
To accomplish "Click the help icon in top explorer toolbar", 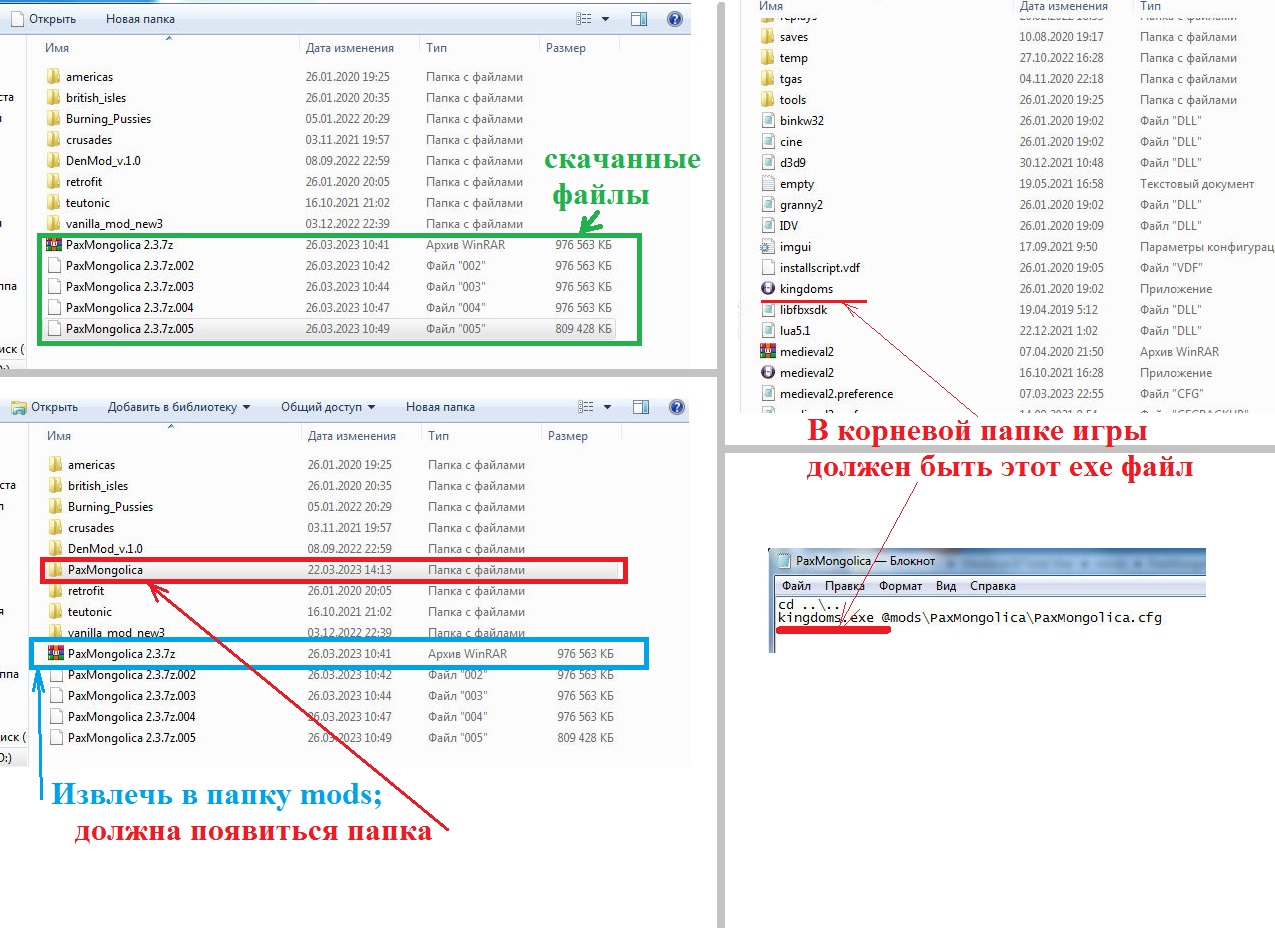I will (x=675, y=19).
